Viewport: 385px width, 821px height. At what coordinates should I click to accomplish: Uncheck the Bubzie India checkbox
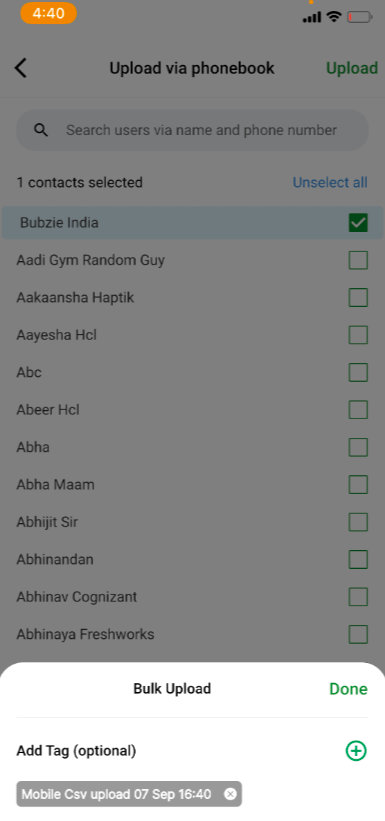pos(358,223)
